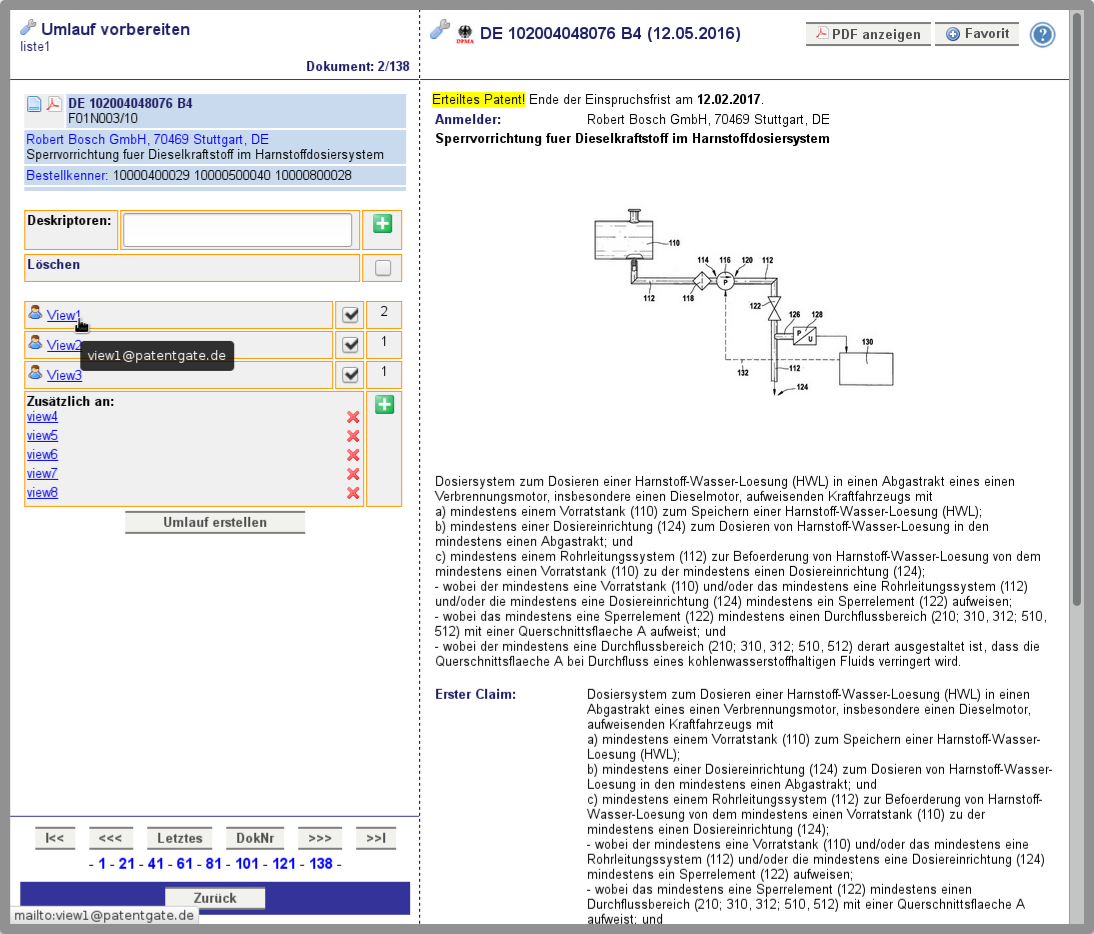Click the DokNr button
1094x934 pixels.
255,838
